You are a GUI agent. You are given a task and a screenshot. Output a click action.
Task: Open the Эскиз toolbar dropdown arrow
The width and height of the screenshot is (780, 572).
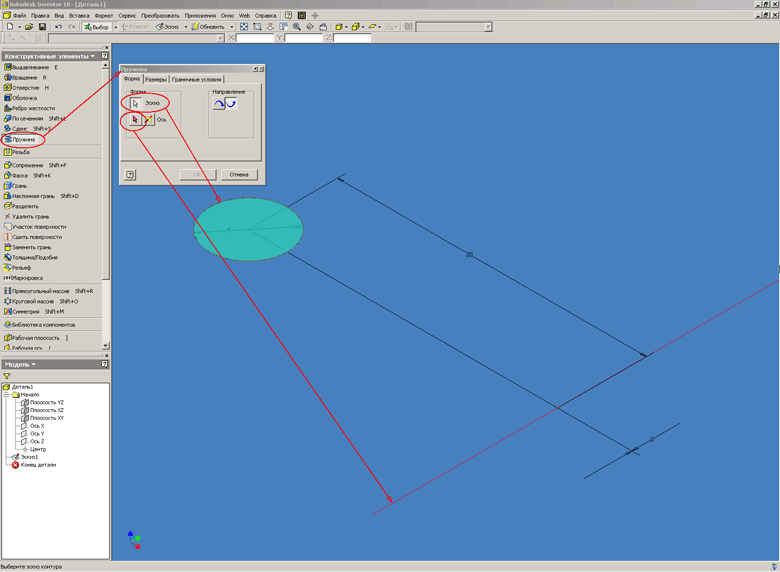coord(186,27)
